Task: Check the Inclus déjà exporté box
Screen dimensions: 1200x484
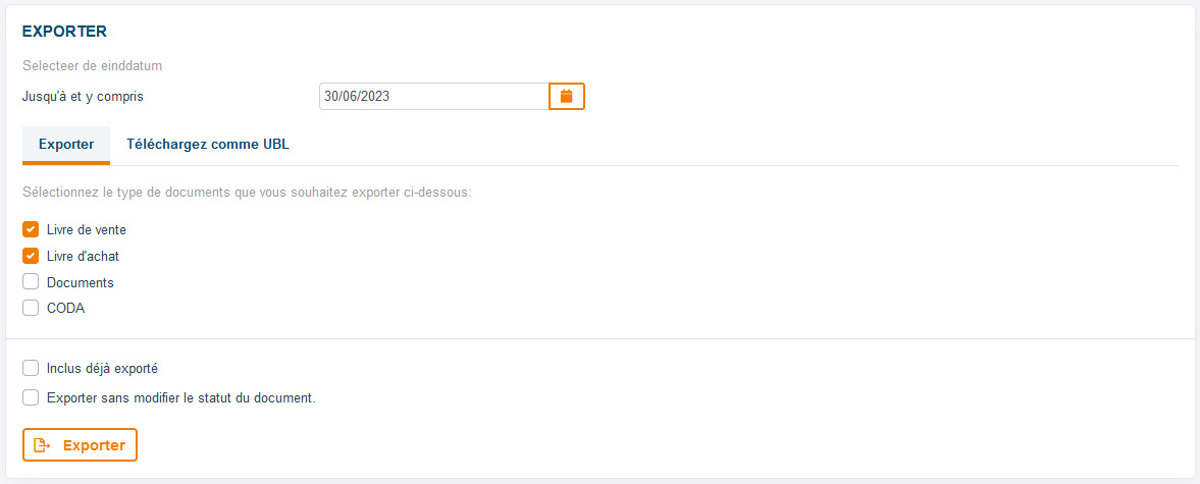Action: tap(30, 368)
